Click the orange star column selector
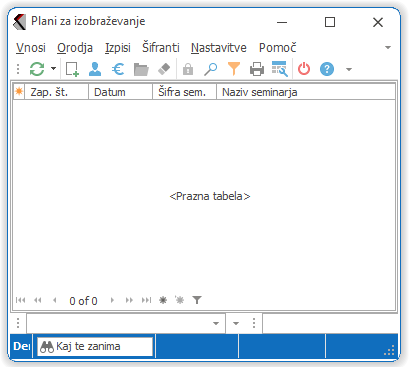Viewport: 412px width, 367px height. (19, 91)
